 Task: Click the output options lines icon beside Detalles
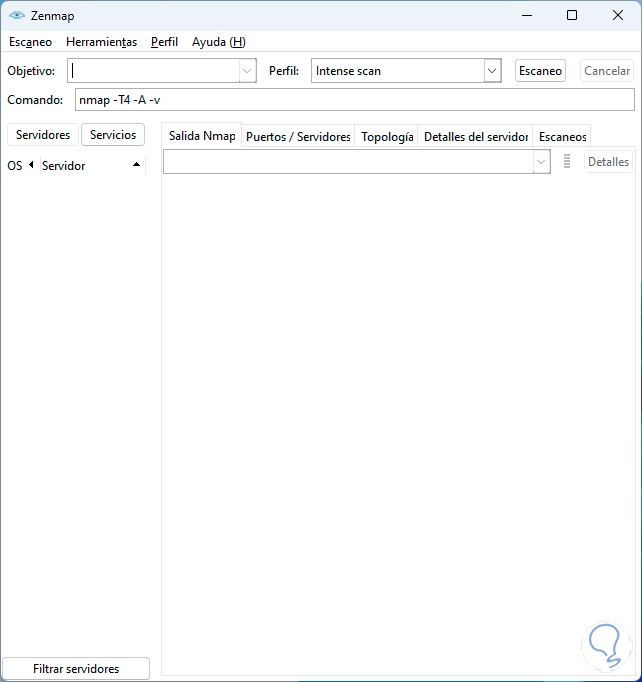tap(567, 161)
